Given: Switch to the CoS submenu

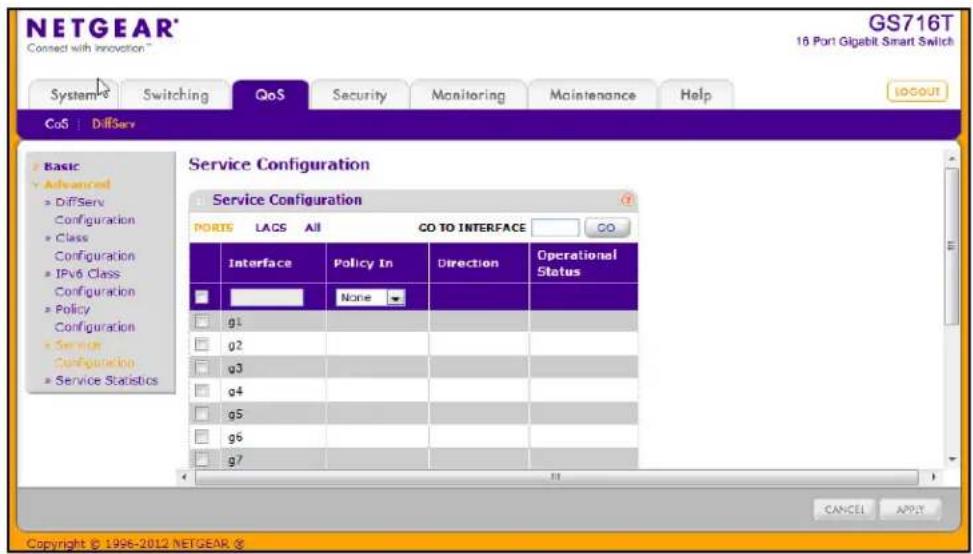Looking at the screenshot, I should (56, 124).
